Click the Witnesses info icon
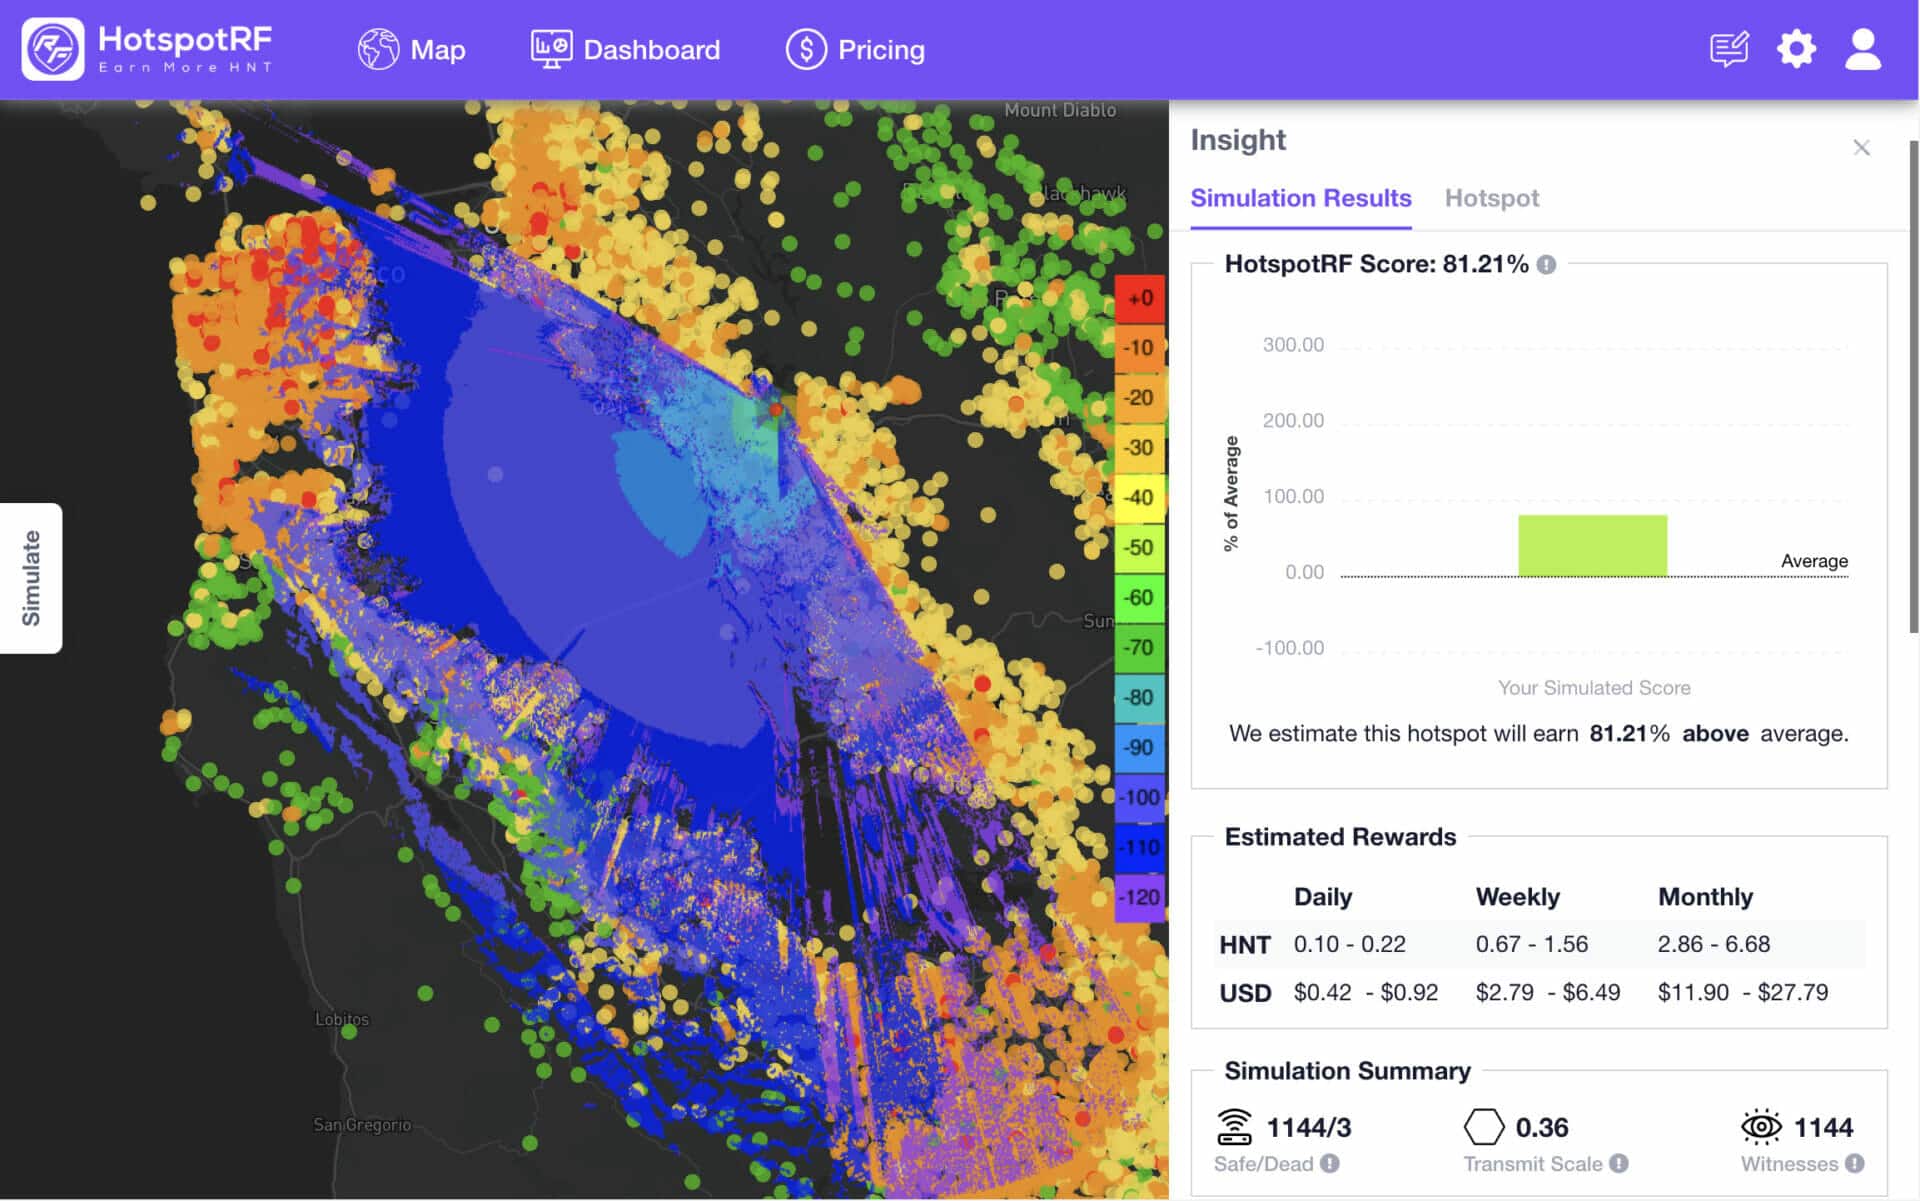The image size is (1920, 1201). pyautogui.click(x=1855, y=1163)
